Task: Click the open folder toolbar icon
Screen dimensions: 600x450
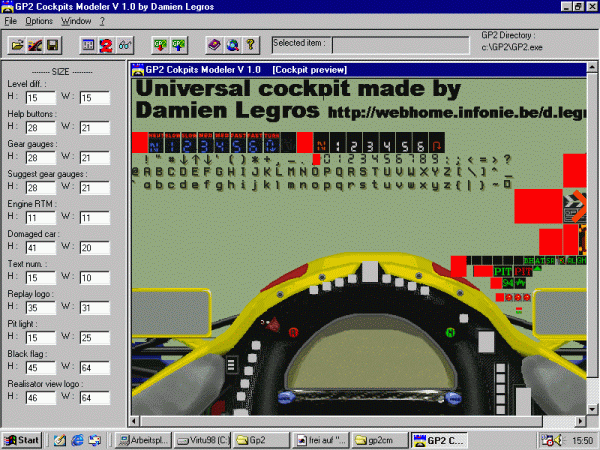Action: [17, 45]
